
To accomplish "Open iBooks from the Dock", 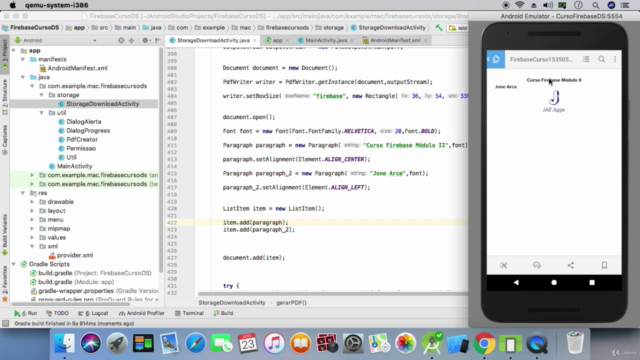I will (x=300, y=343).
